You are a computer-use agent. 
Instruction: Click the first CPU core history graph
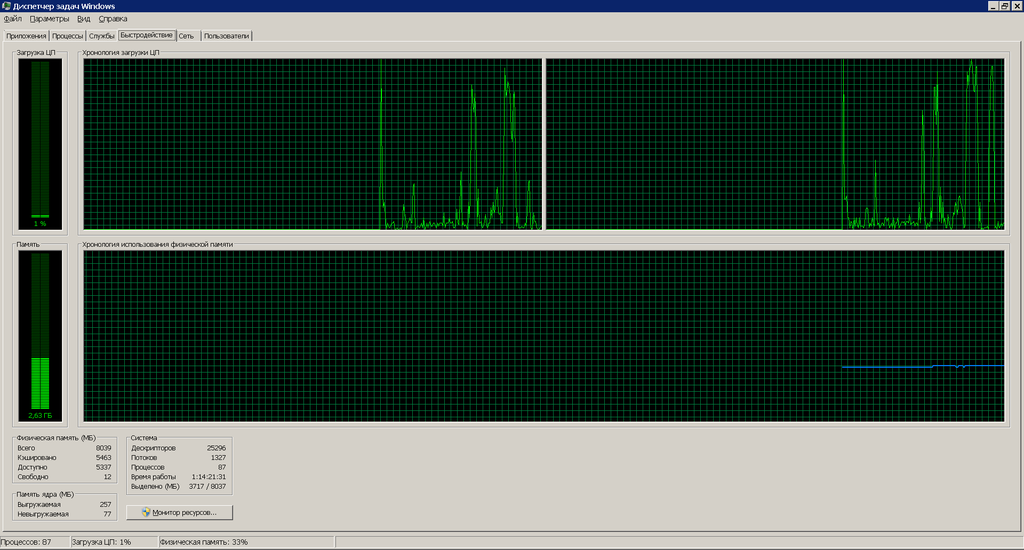click(x=312, y=144)
